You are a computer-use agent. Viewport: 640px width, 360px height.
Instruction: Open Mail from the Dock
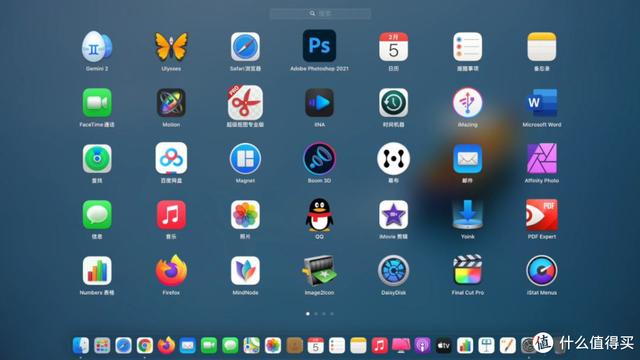click(187, 346)
